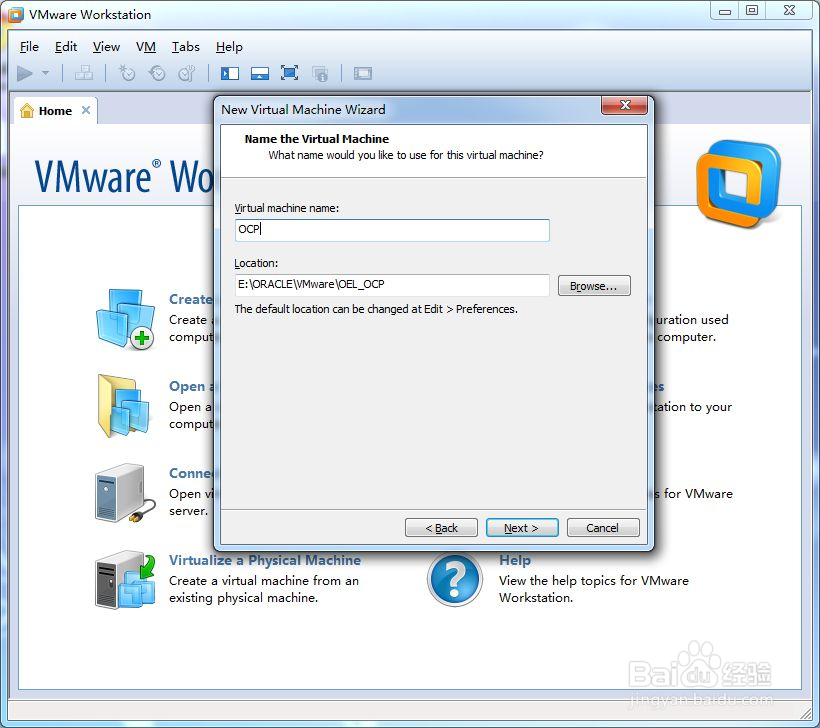Click the Revert to Snapshot toolbar icon
820x728 pixels.
coord(157,73)
